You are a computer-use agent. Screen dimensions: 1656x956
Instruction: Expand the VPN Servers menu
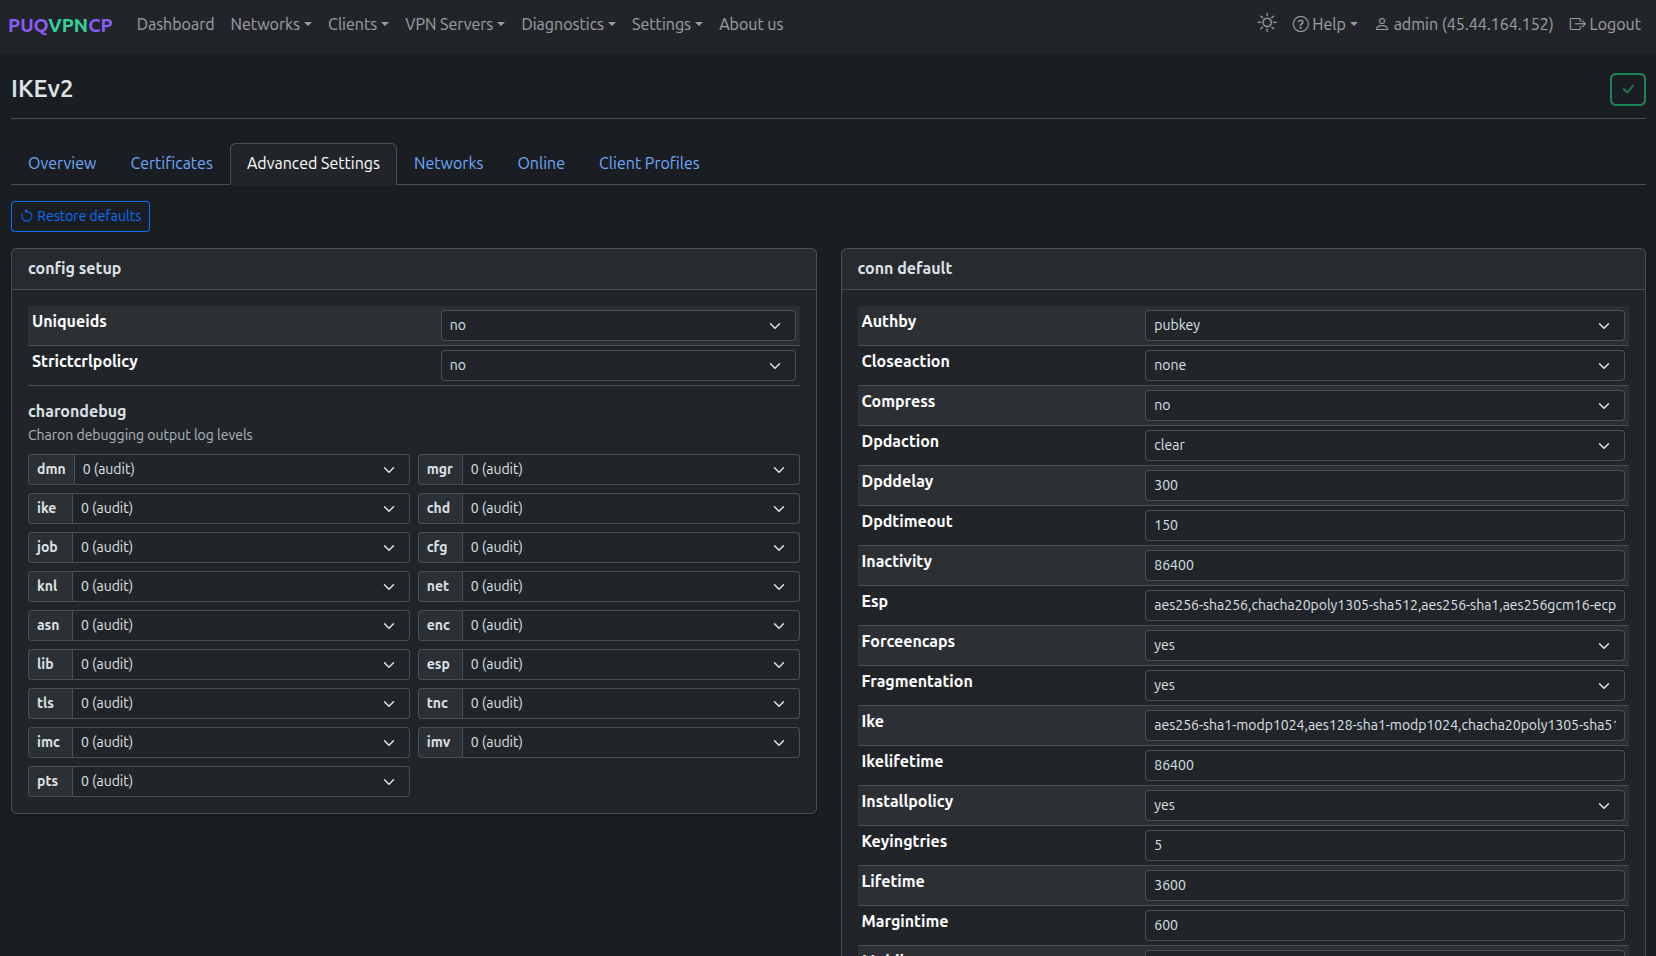(454, 24)
